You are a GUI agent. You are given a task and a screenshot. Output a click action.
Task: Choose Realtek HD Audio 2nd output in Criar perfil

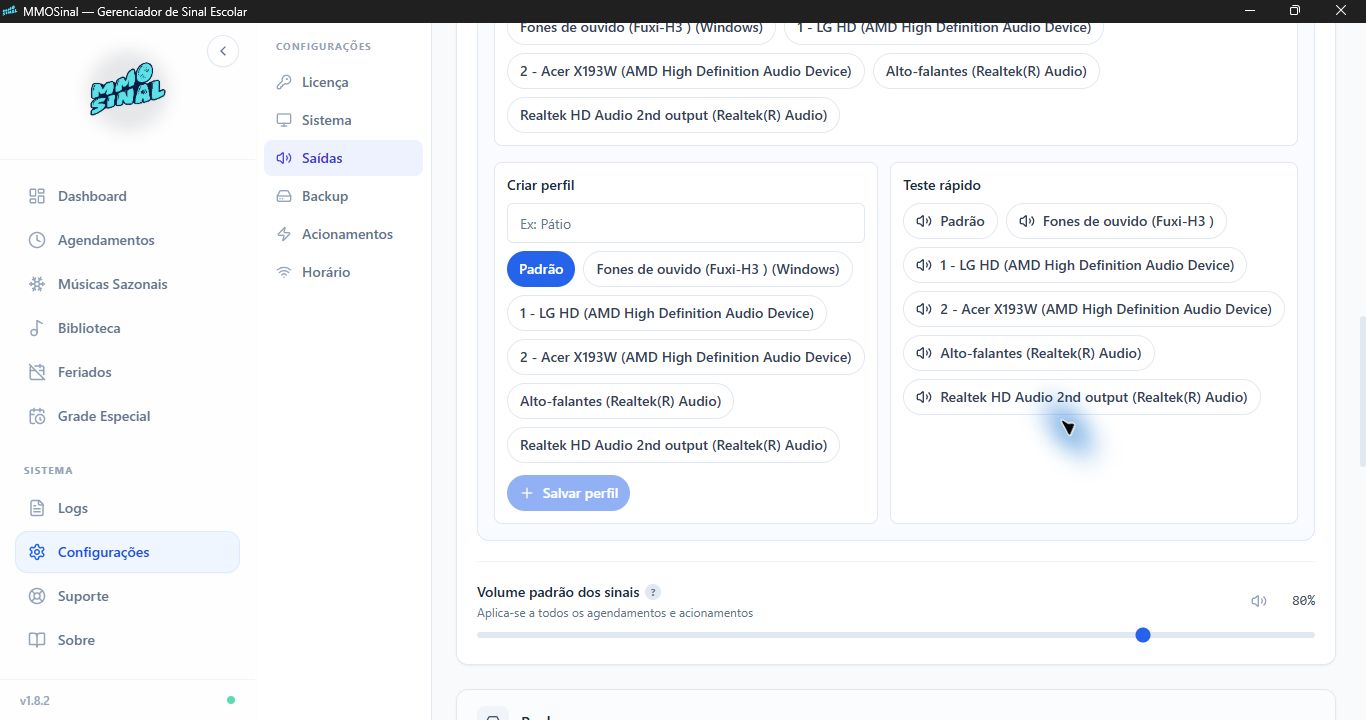tap(674, 445)
